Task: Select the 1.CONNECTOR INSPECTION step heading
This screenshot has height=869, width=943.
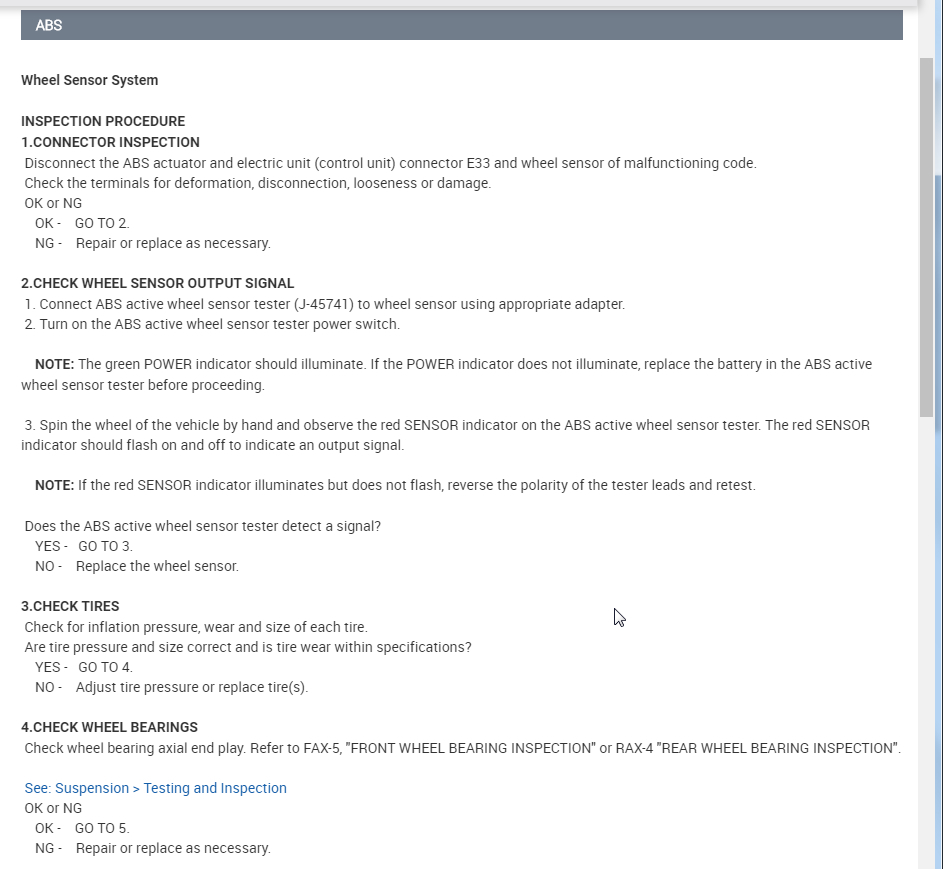Action: (110, 142)
